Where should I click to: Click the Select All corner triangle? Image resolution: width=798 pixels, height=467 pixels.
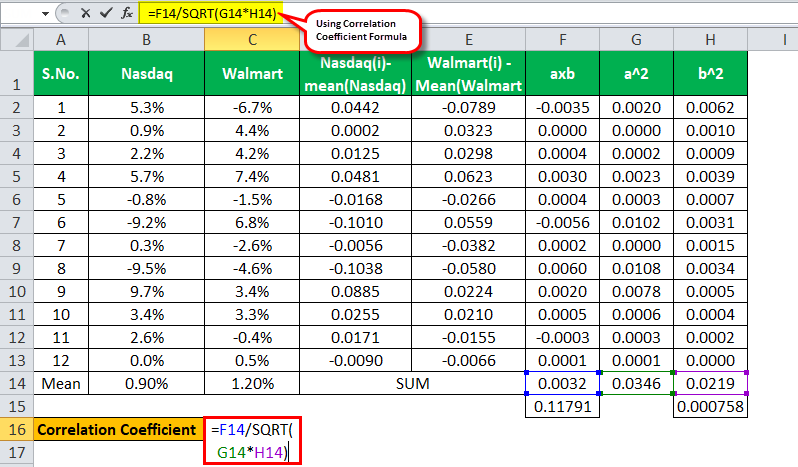17,39
